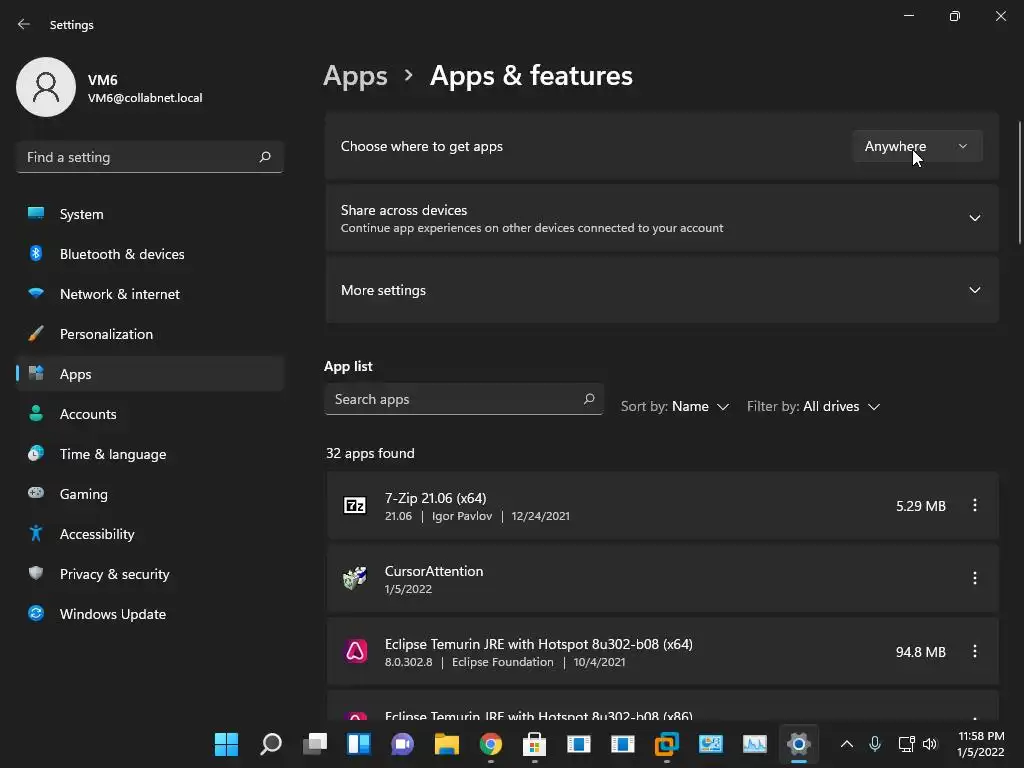Open Accessibility settings
The image size is (1024, 768).
pos(150,534)
